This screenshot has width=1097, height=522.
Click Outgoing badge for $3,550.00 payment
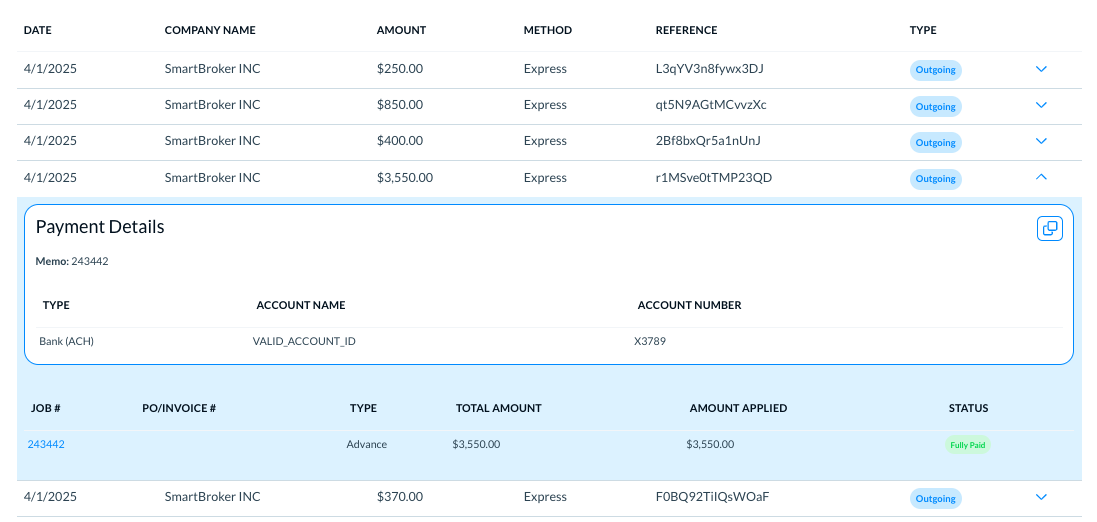[x=935, y=179]
